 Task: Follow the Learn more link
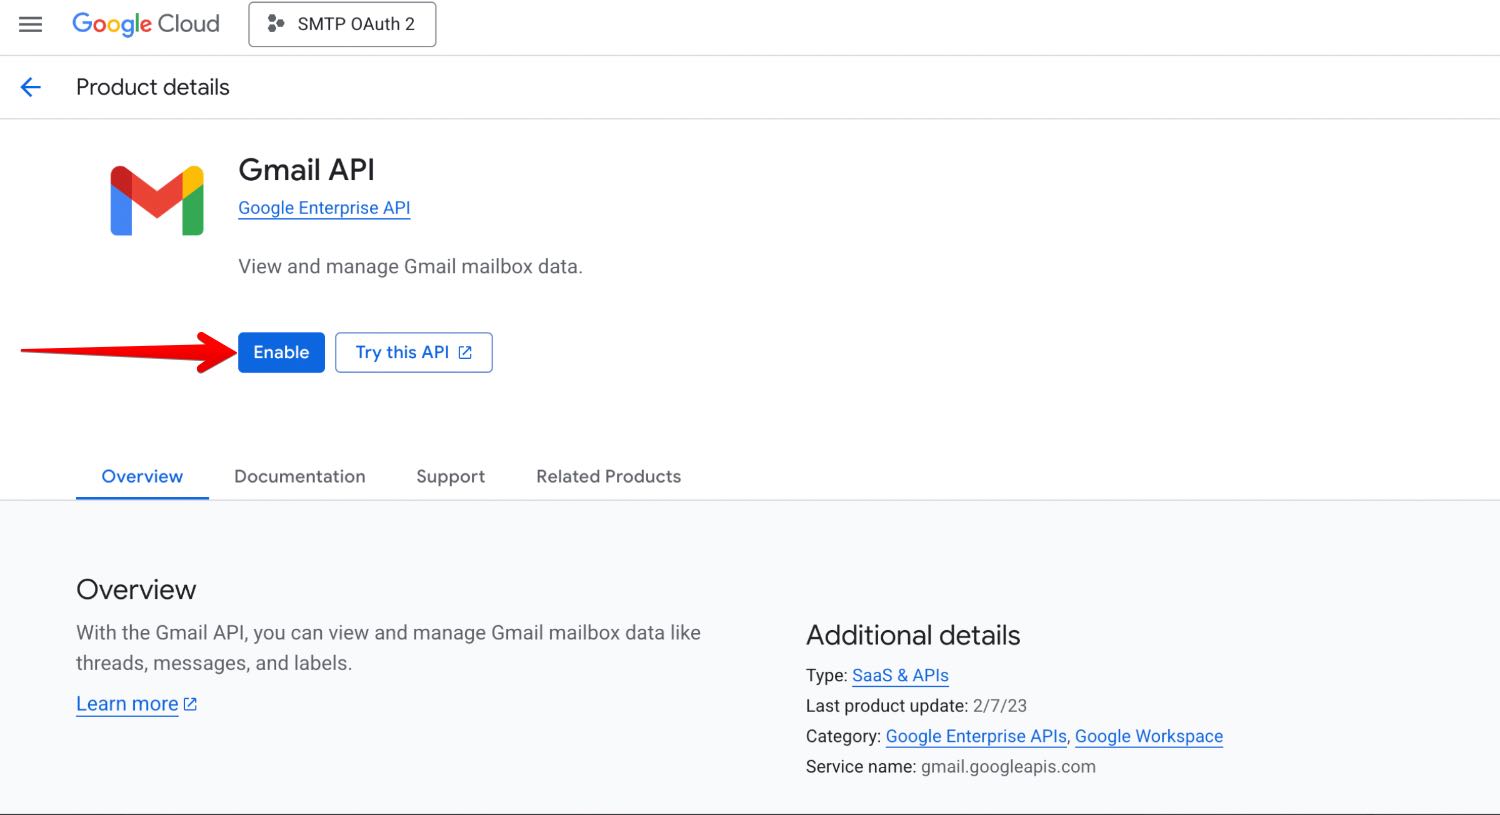(x=127, y=704)
